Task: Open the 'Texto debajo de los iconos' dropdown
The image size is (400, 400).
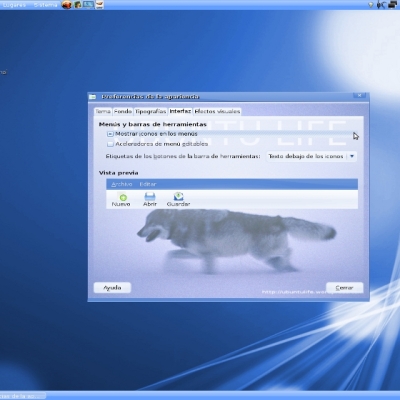Action: (x=311, y=156)
